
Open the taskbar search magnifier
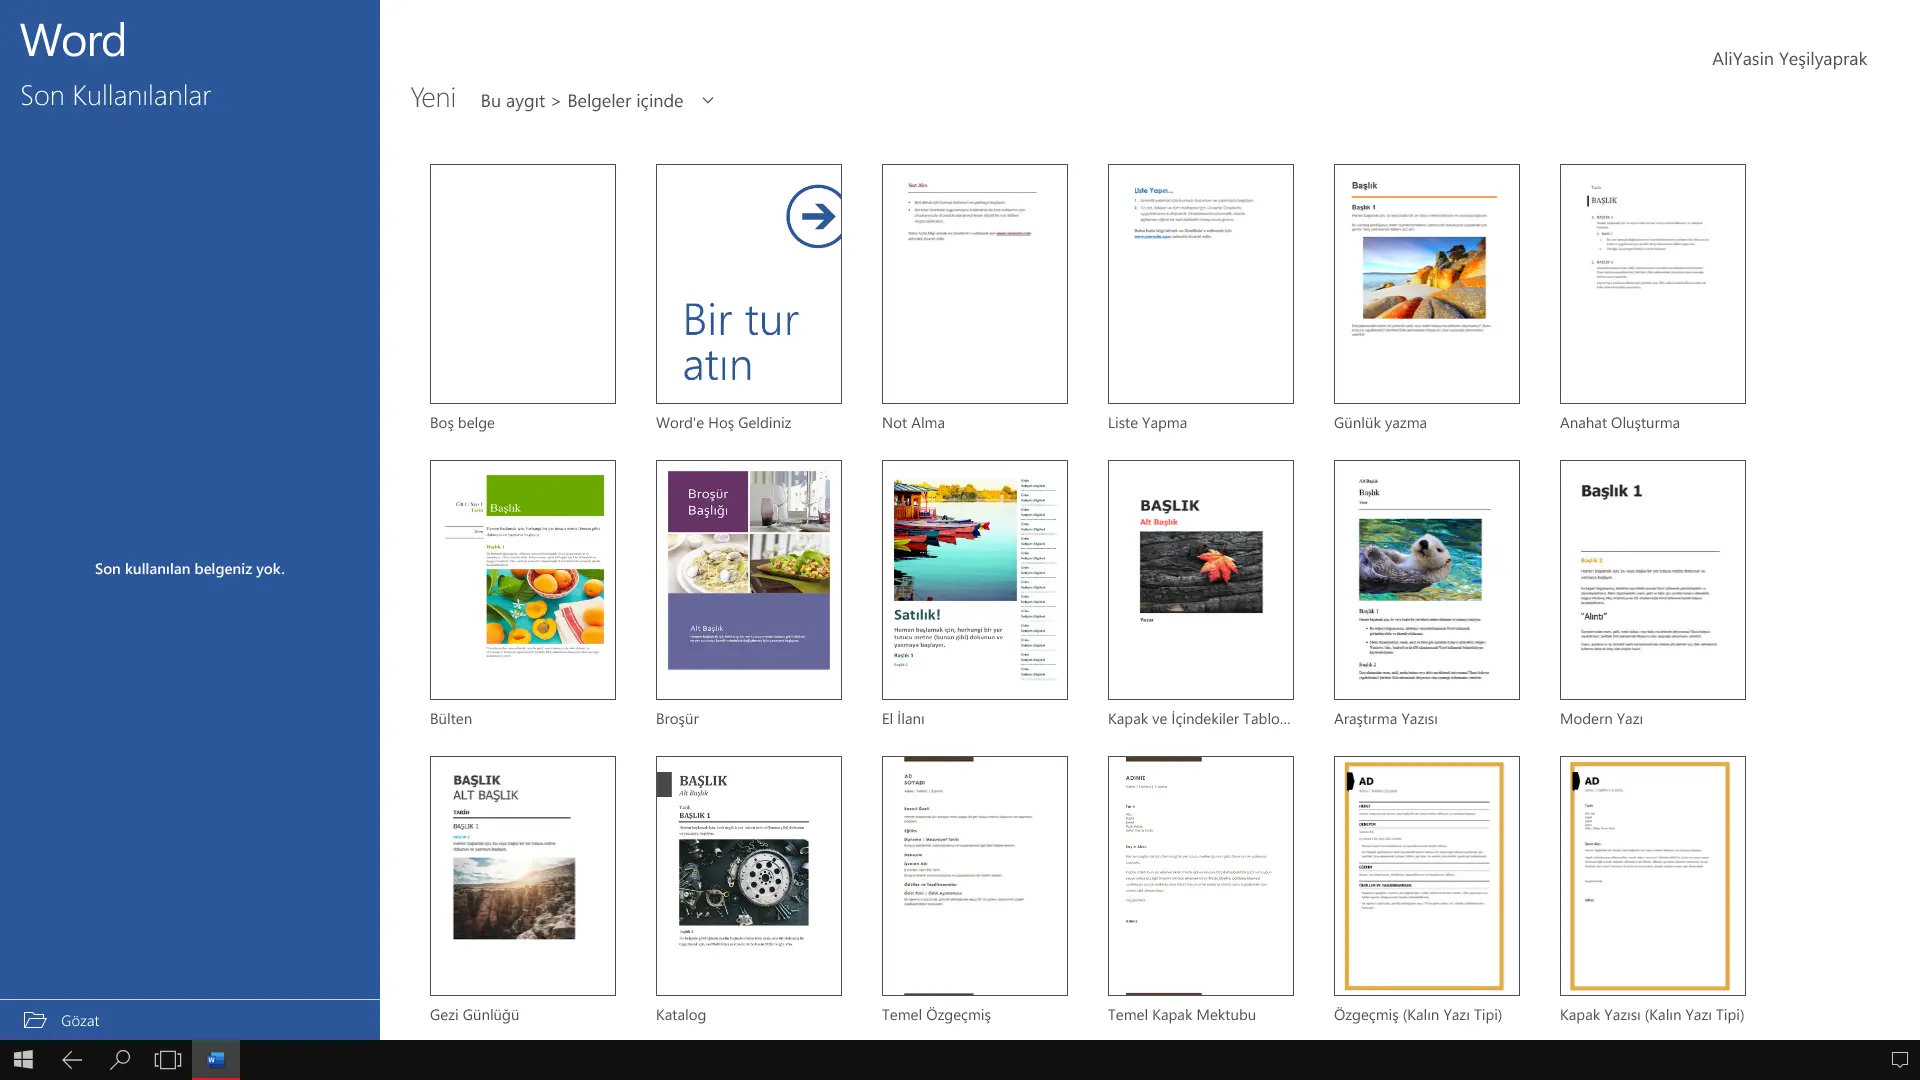[x=120, y=1059]
